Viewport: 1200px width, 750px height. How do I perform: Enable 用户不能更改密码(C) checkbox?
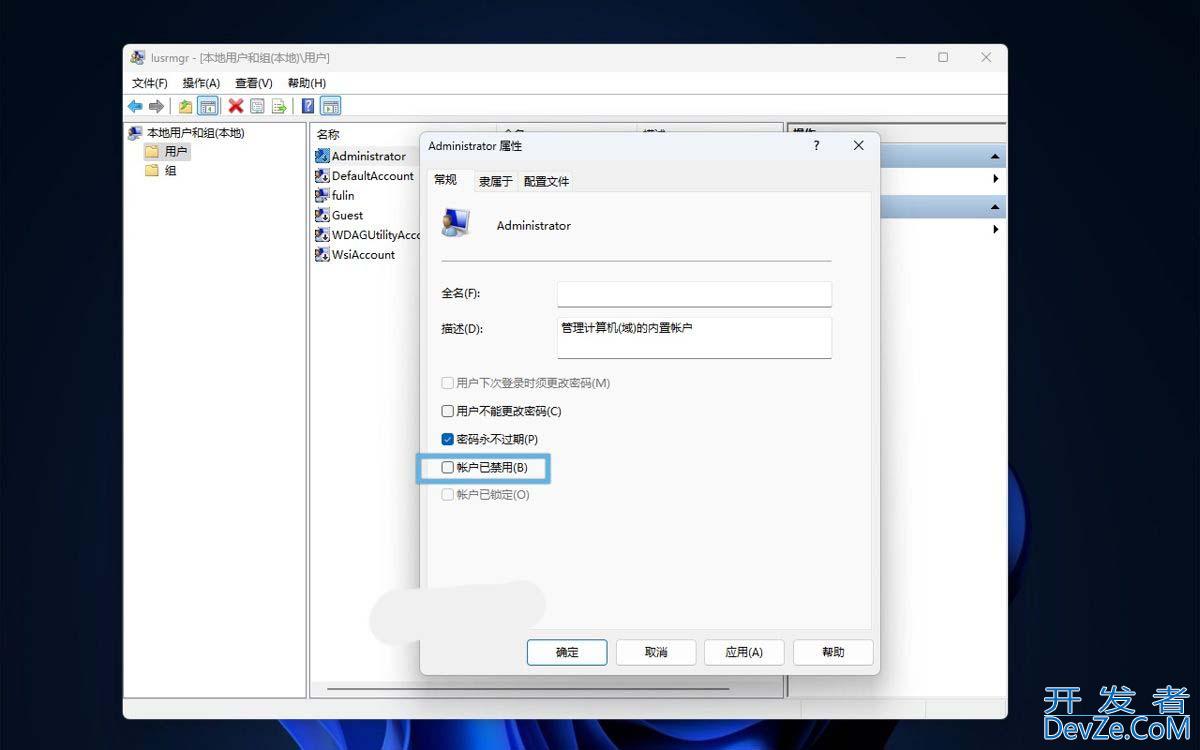tap(447, 411)
